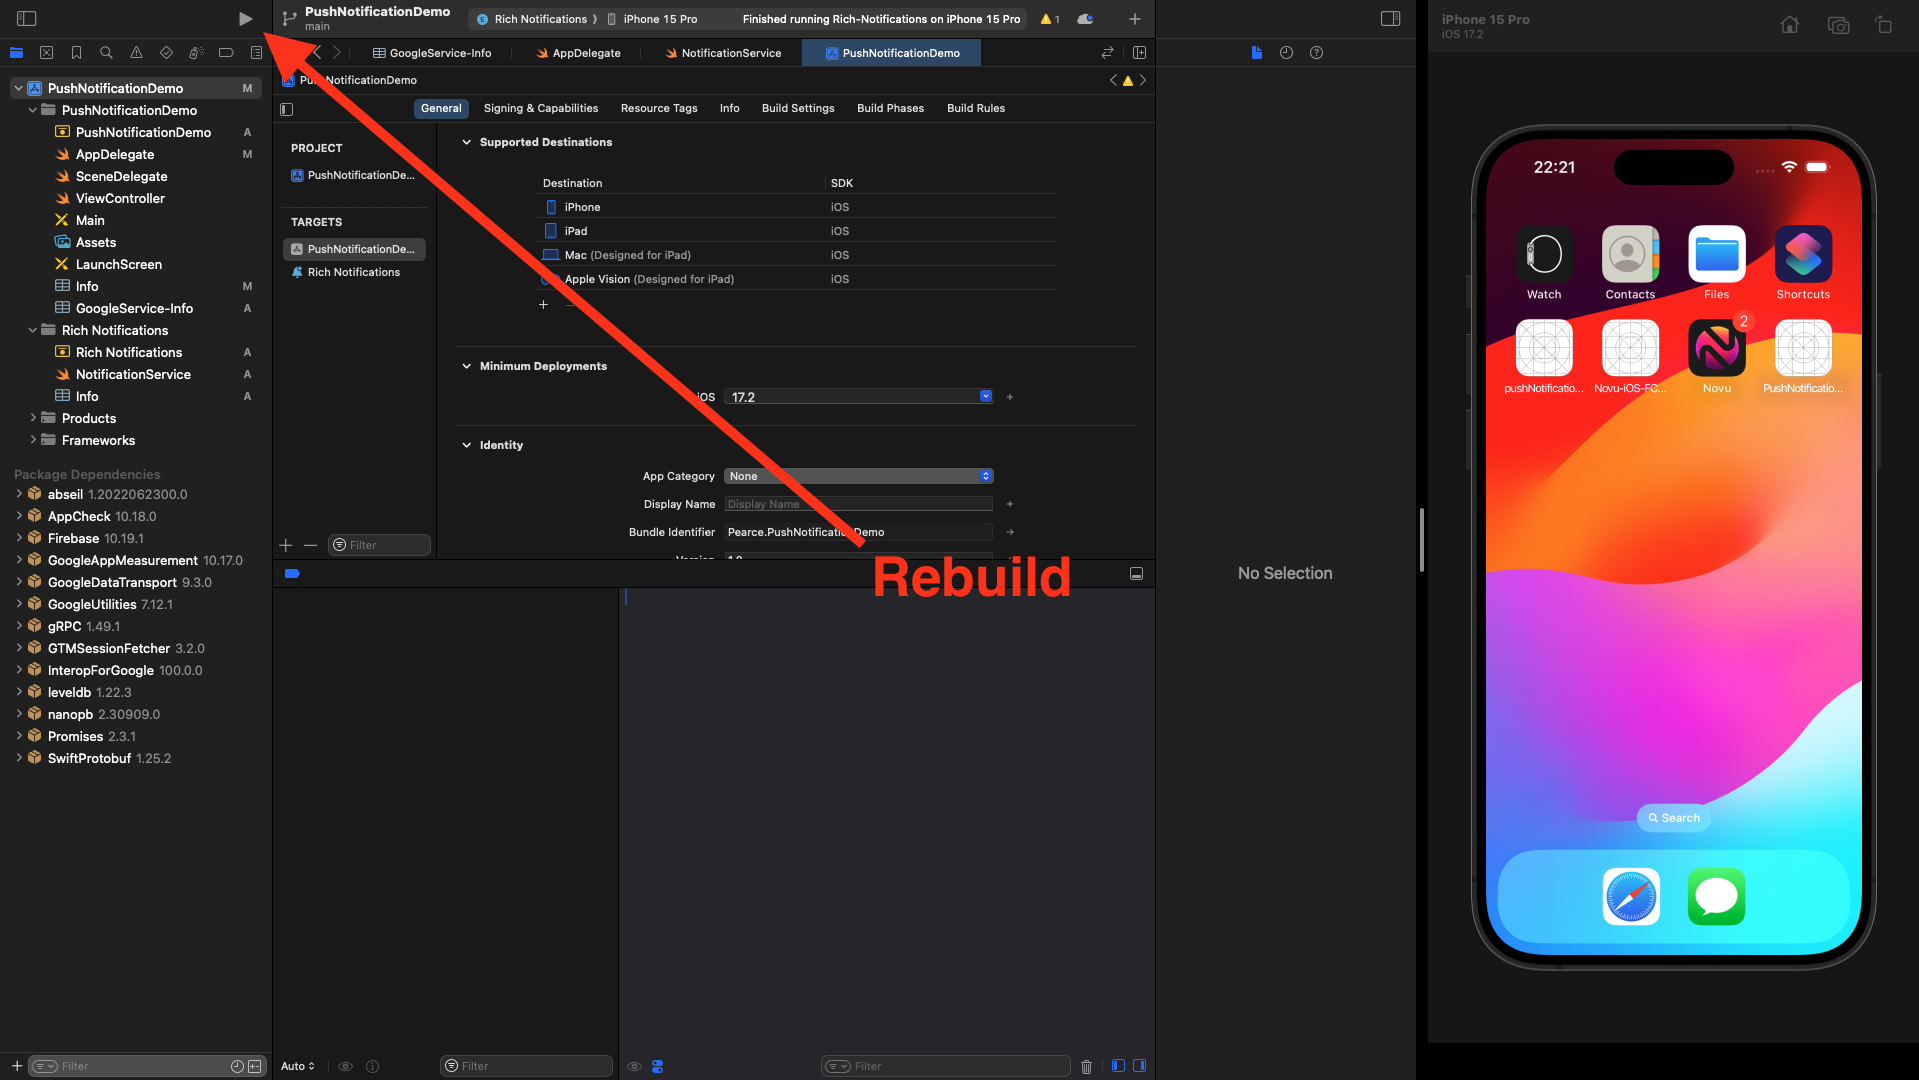This screenshot has height=1080, width=1919.
Task: Open the Test navigator
Action: [166, 53]
